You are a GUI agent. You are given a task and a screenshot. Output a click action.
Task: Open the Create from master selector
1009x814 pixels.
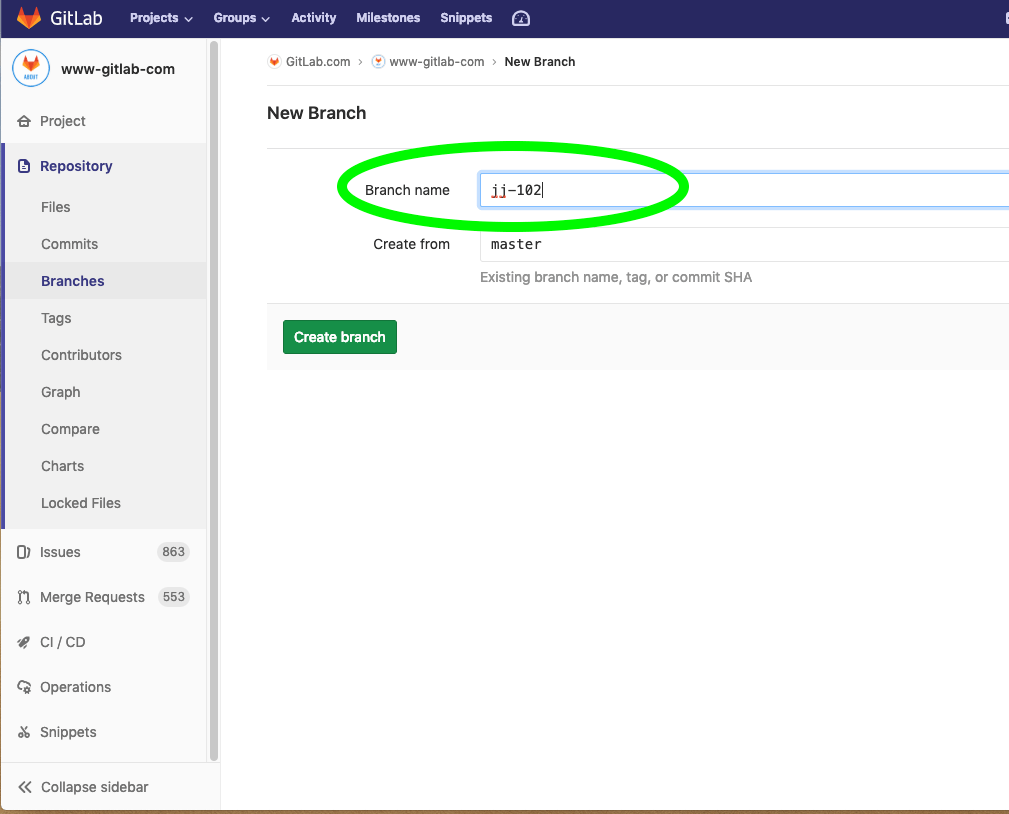pos(744,245)
